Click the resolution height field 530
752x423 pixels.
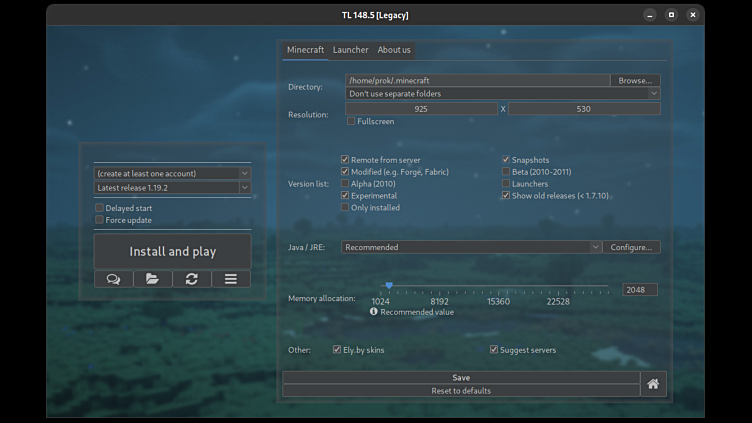[584, 109]
